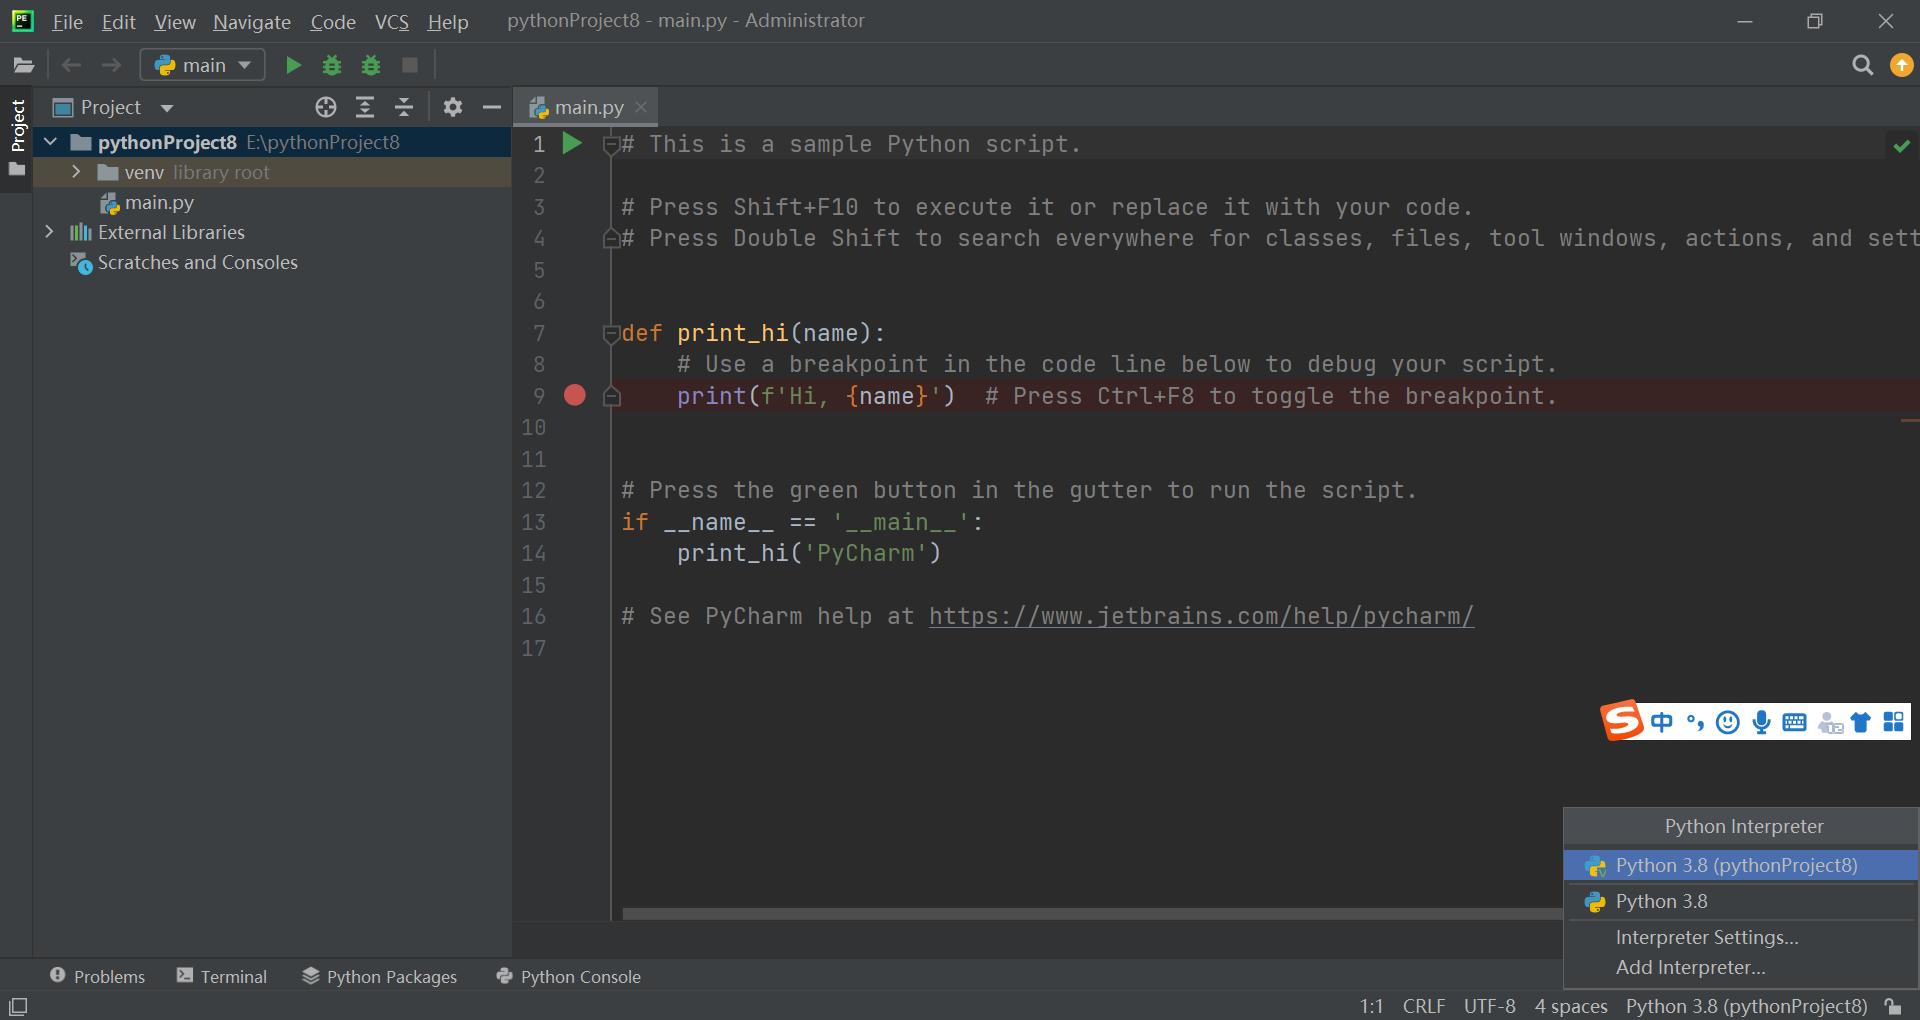Open Sogou skin shirt icon

click(1860, 722)
